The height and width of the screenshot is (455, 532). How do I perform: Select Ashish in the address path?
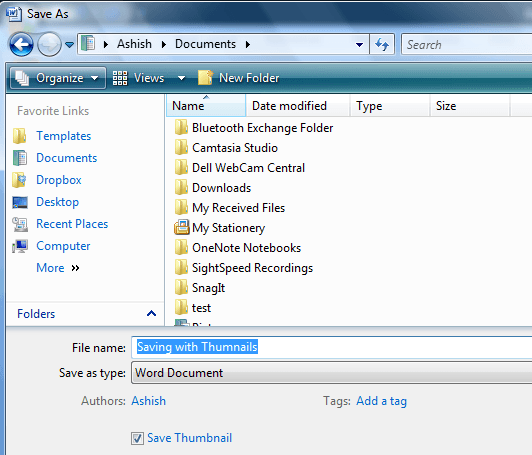[134, 44]
